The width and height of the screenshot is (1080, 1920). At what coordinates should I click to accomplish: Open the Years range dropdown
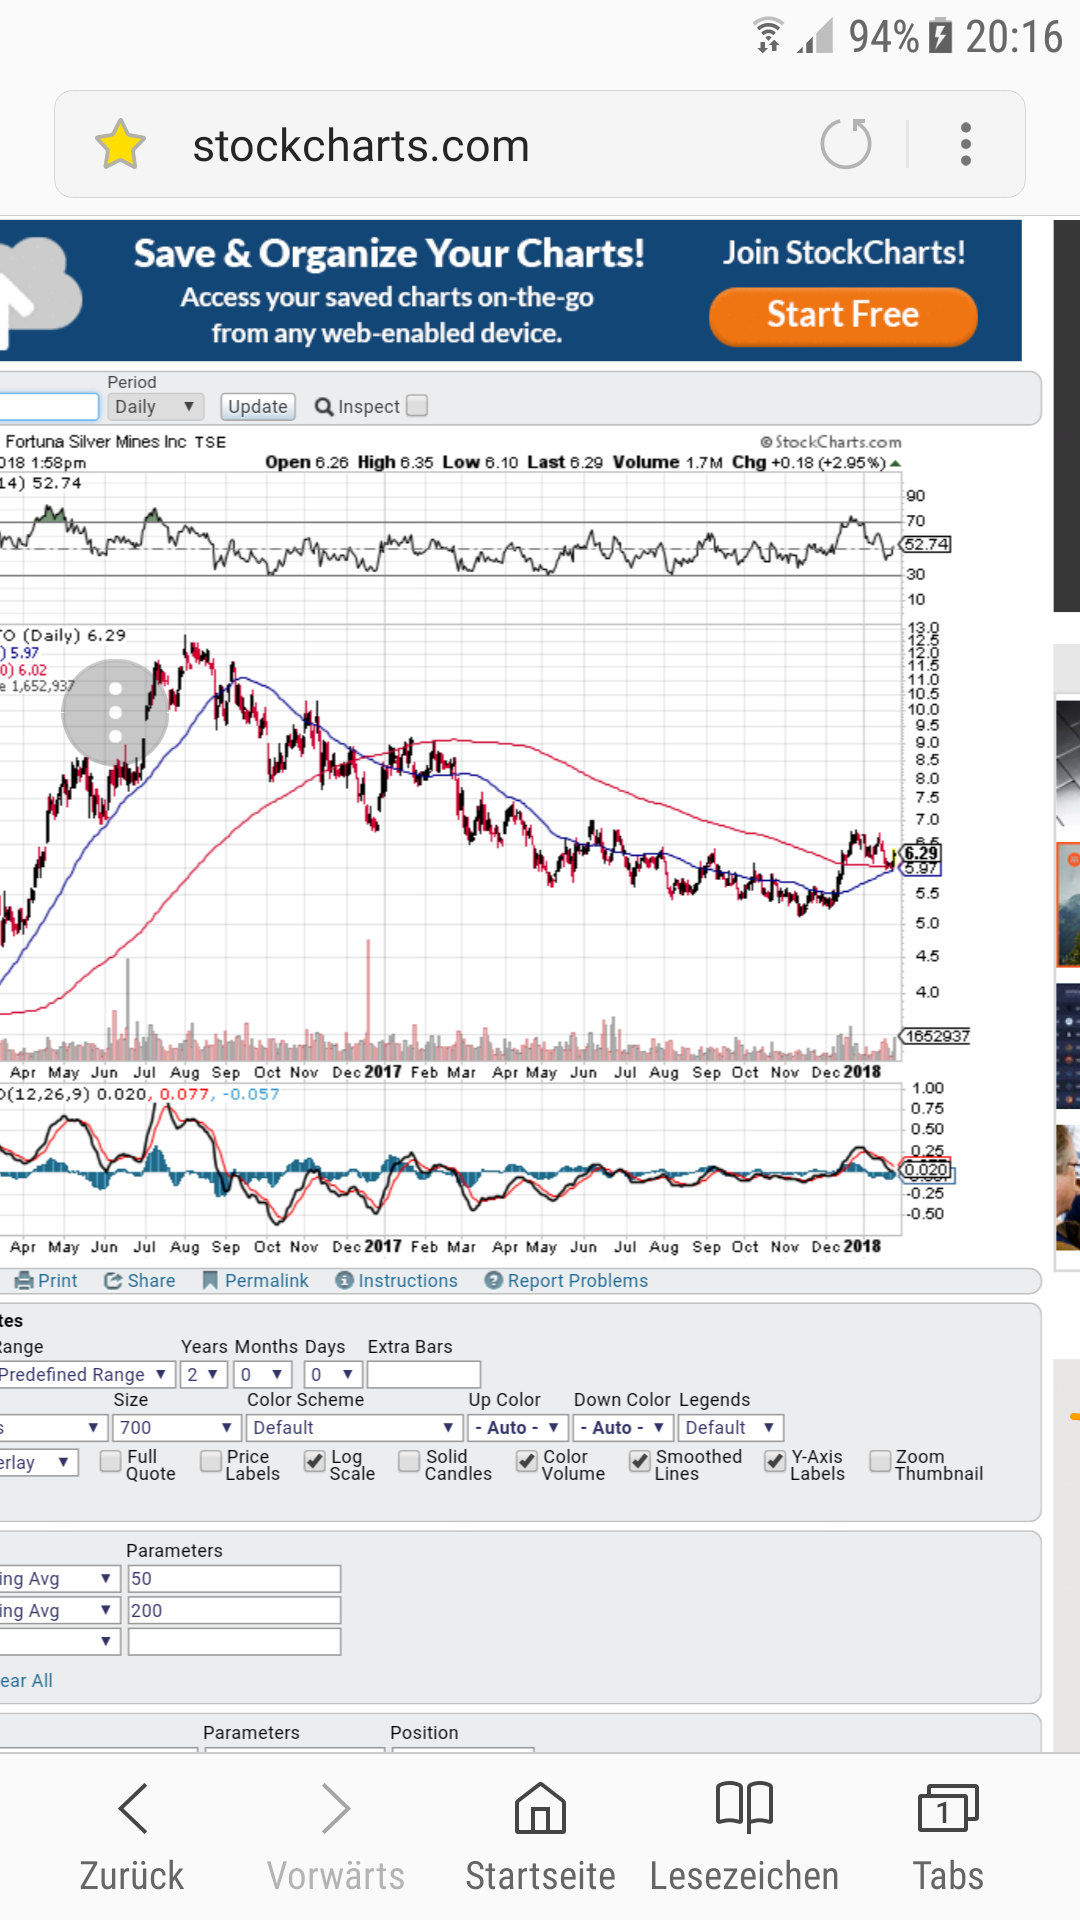203,1375
